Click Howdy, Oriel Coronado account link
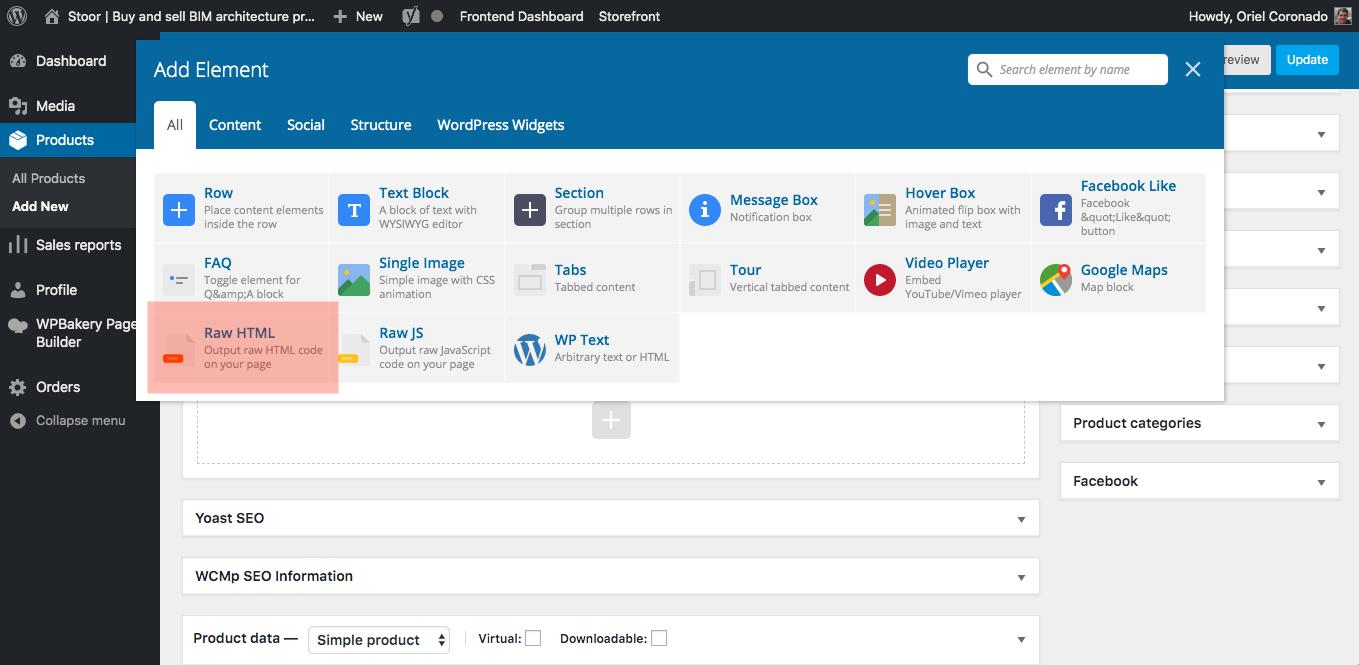Screen dimensions: 1359x665 tap(1270, 16)
